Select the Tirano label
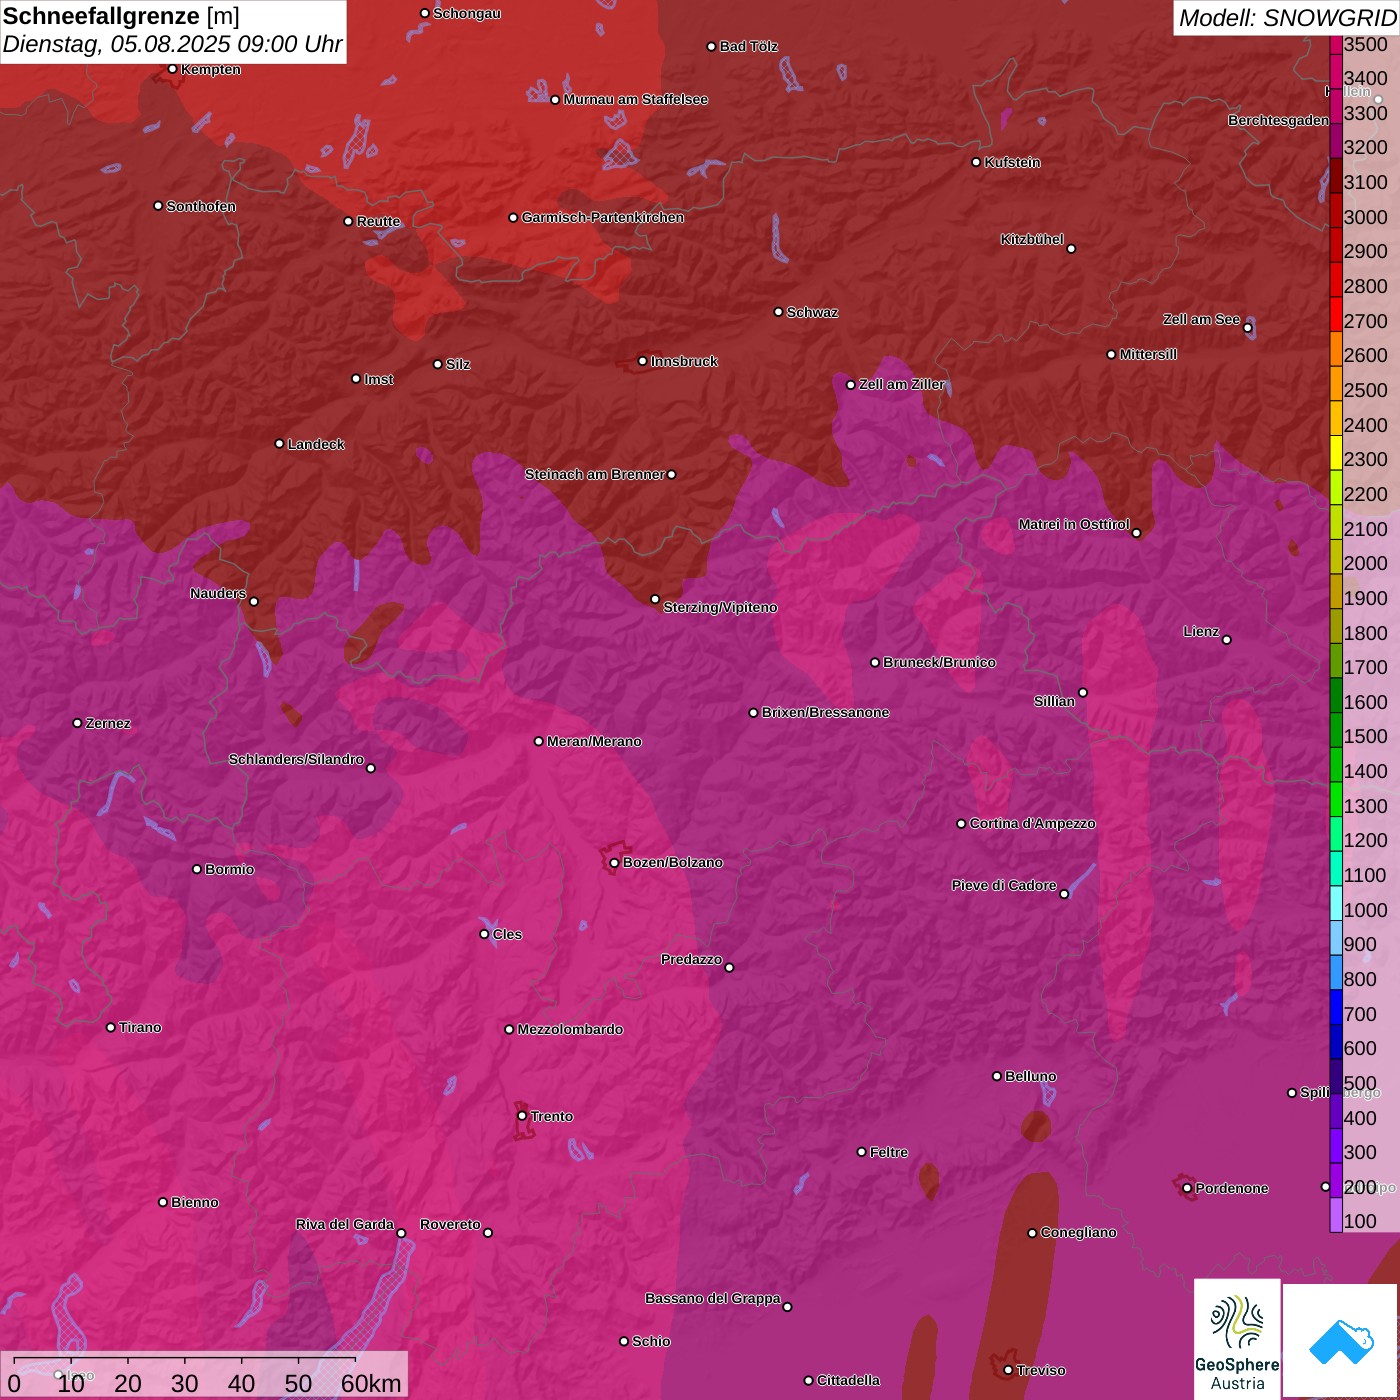Image resolution: width=1400 pixels, height=1400 pixels. [140, 1027]
